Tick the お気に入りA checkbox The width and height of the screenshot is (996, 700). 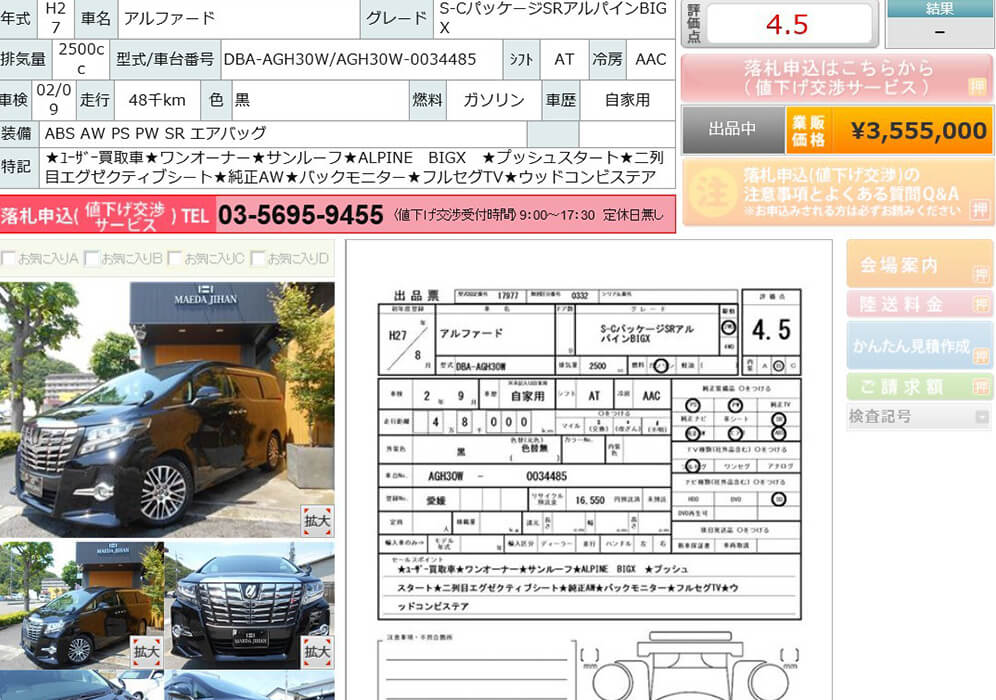pyautogui.click(x=9, y=259)
